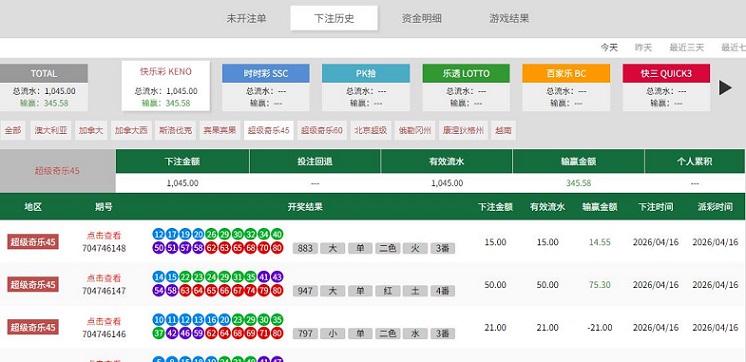Click issue number 704746148
Screen dimensions: 746x362
point(104,248)
